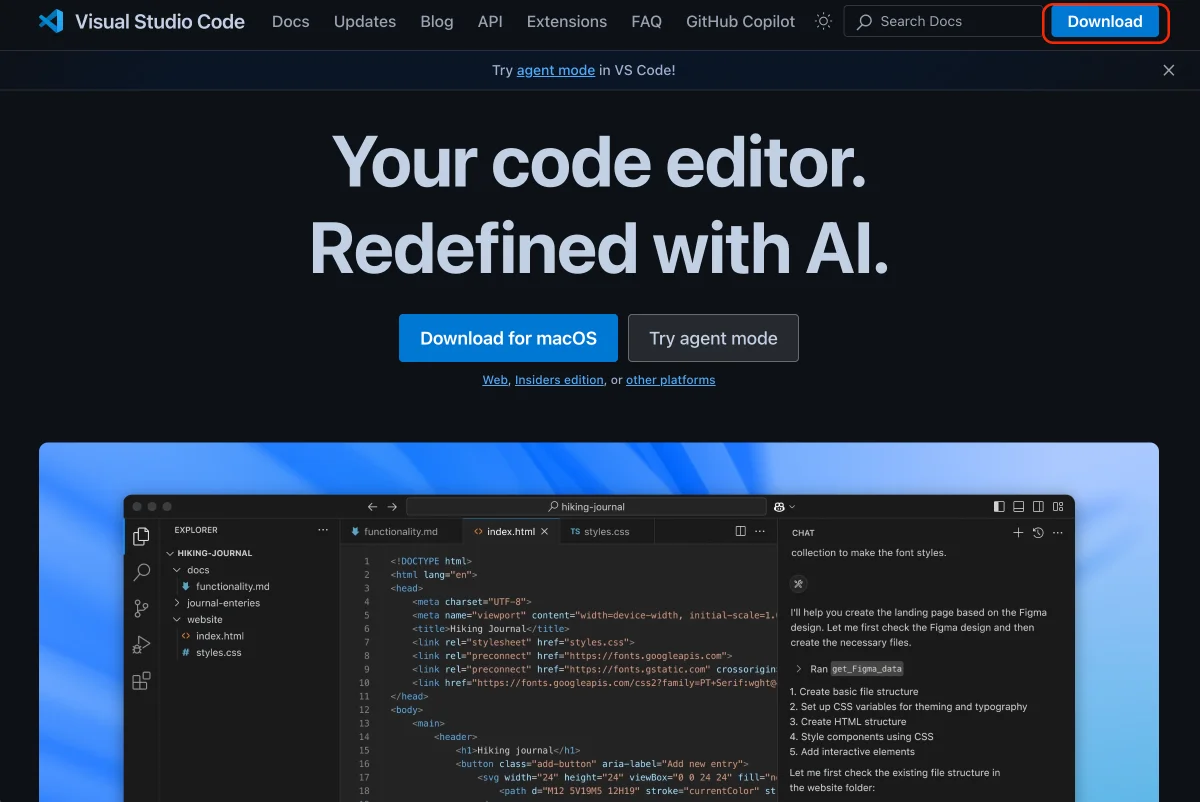Click the forward arrow in editor title bar
Viewport: 1200px width, 802px height.
(392, 507)
